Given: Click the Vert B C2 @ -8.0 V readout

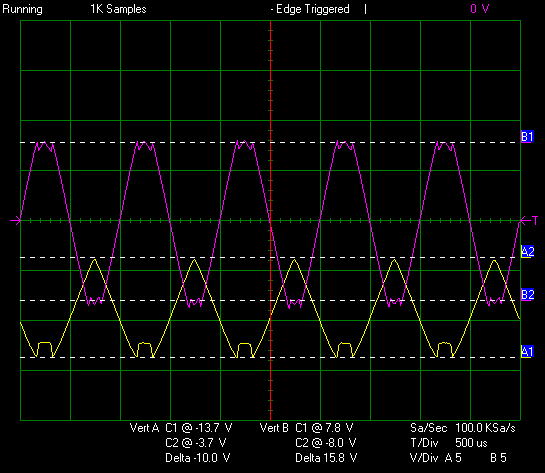Looking at the screenshot, I should pyautogui.click(x=326, y=443).
